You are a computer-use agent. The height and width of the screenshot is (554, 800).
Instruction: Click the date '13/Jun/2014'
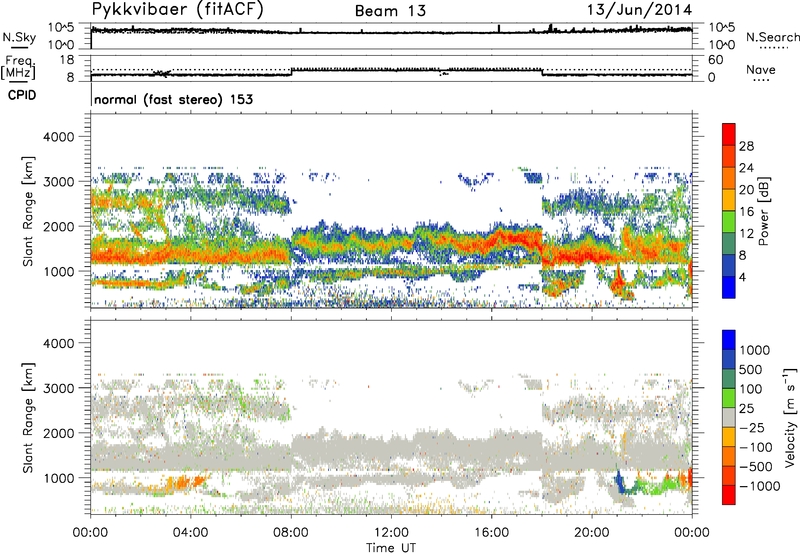pyautogui.click(x=639, y=10)
